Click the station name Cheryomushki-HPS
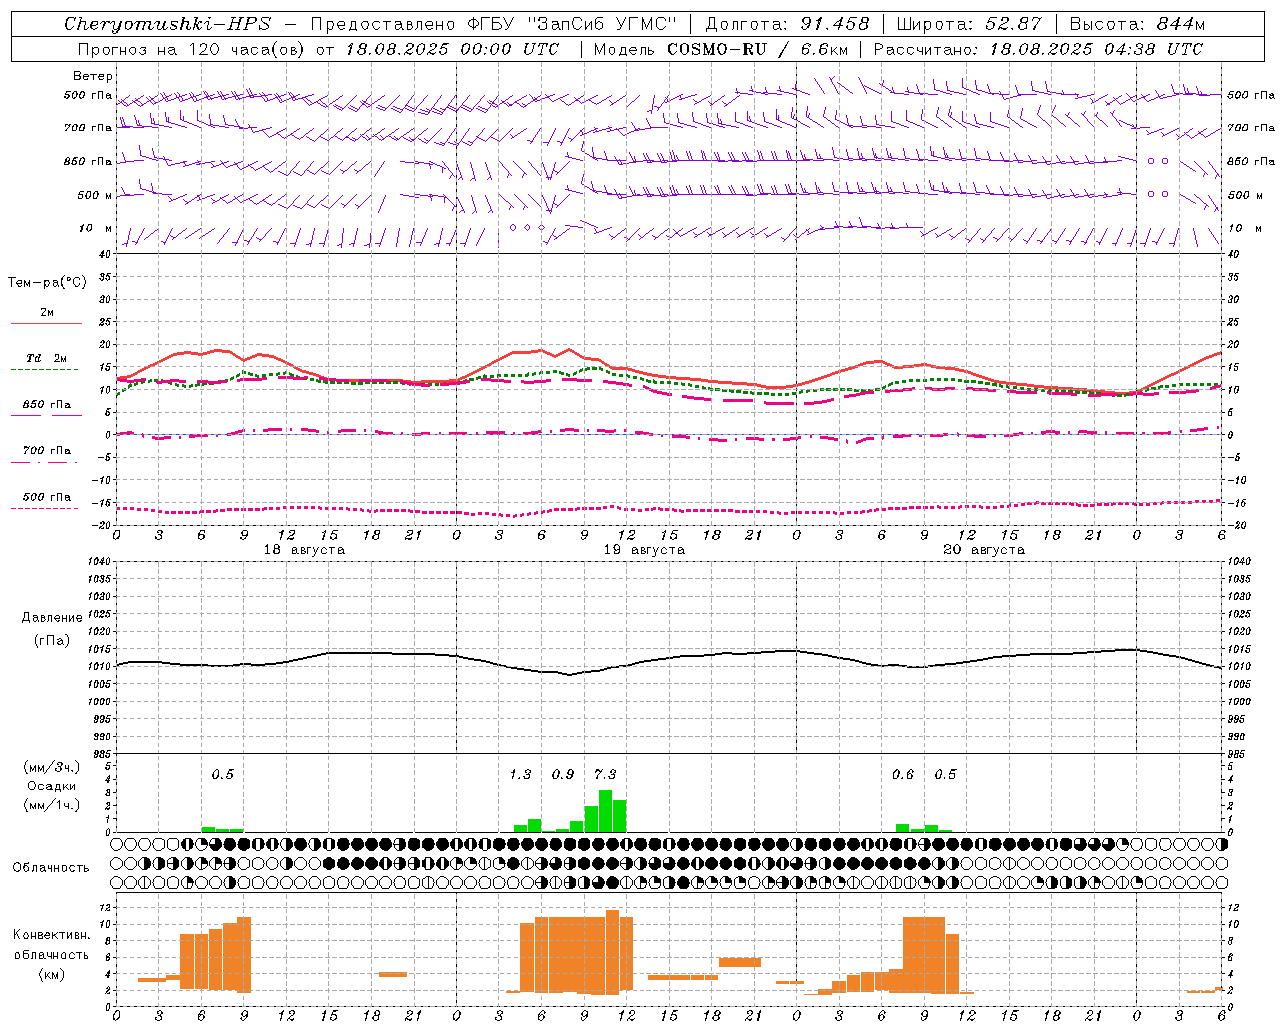1280x1024 pixels. (167, 24)
